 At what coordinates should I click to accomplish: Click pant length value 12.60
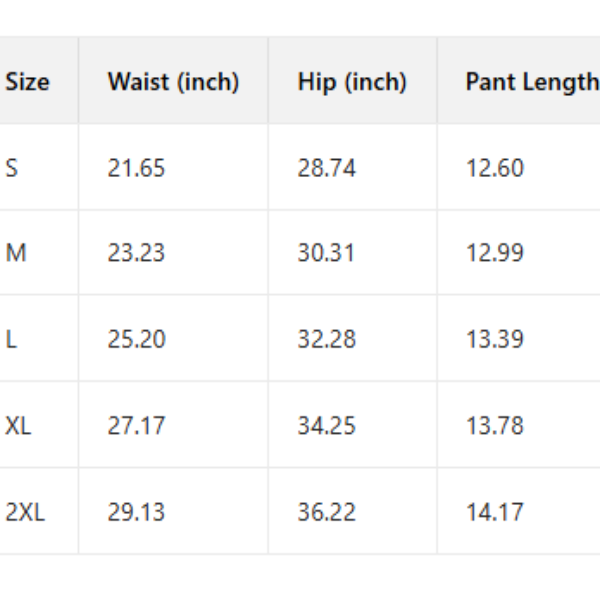tap(494, 168)
